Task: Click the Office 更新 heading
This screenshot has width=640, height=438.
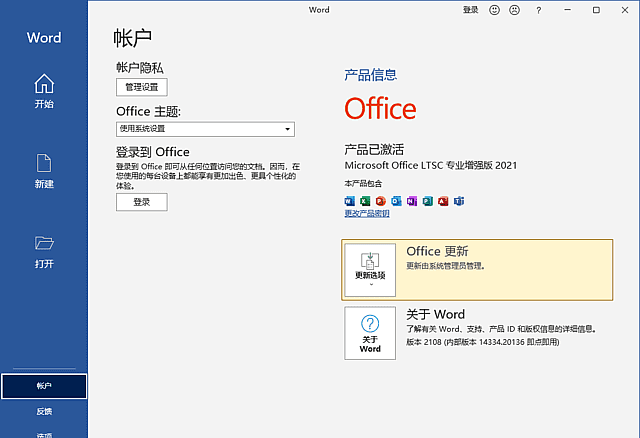Action: tap(437, 251)
